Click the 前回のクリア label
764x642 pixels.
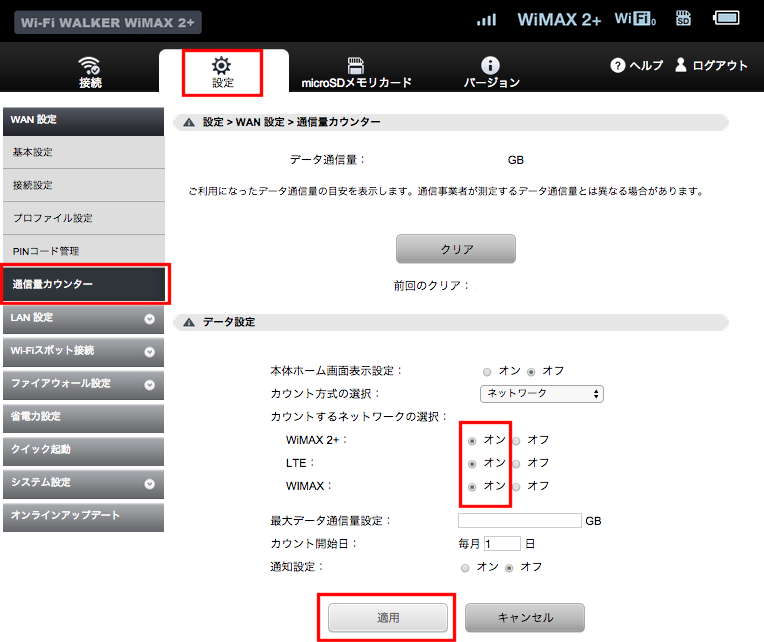click(431, 285)
